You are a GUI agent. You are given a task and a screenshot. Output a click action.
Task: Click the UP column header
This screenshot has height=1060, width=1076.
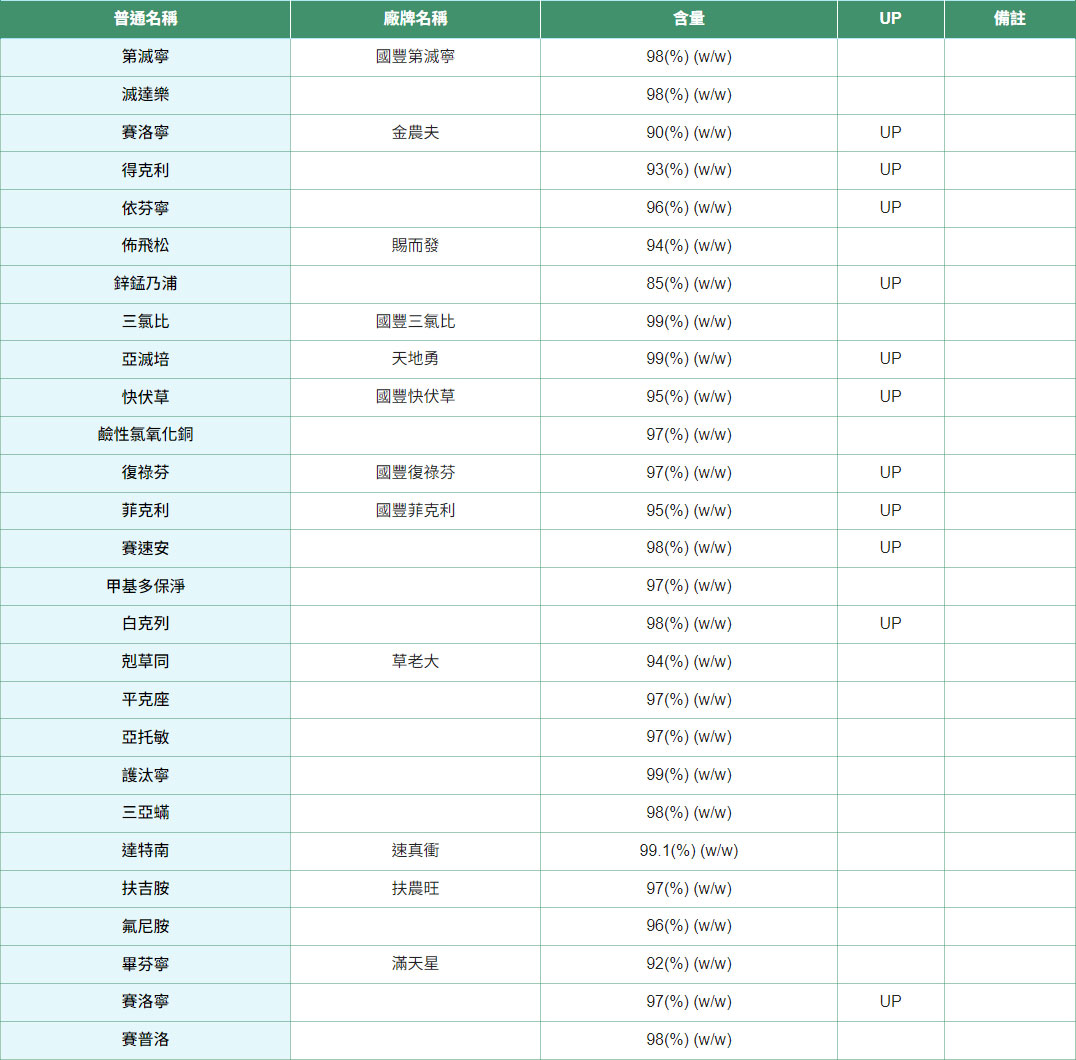point(890,19)
